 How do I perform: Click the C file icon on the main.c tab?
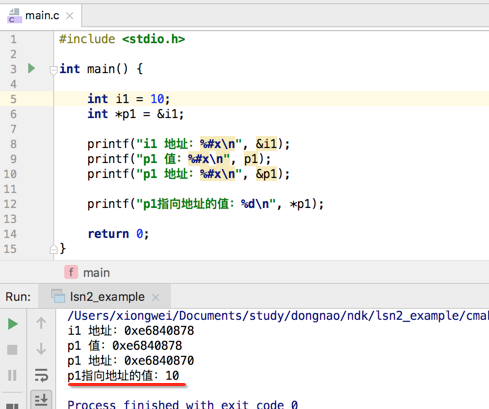click(x=14, y=16)
